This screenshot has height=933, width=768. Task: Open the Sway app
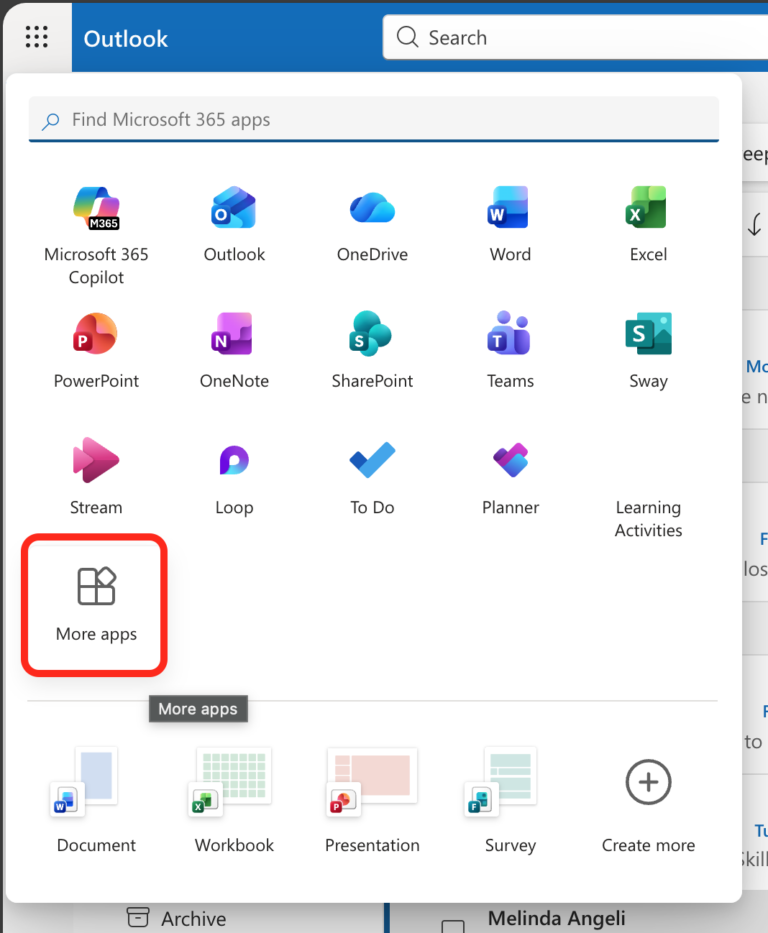coord(648,335)
